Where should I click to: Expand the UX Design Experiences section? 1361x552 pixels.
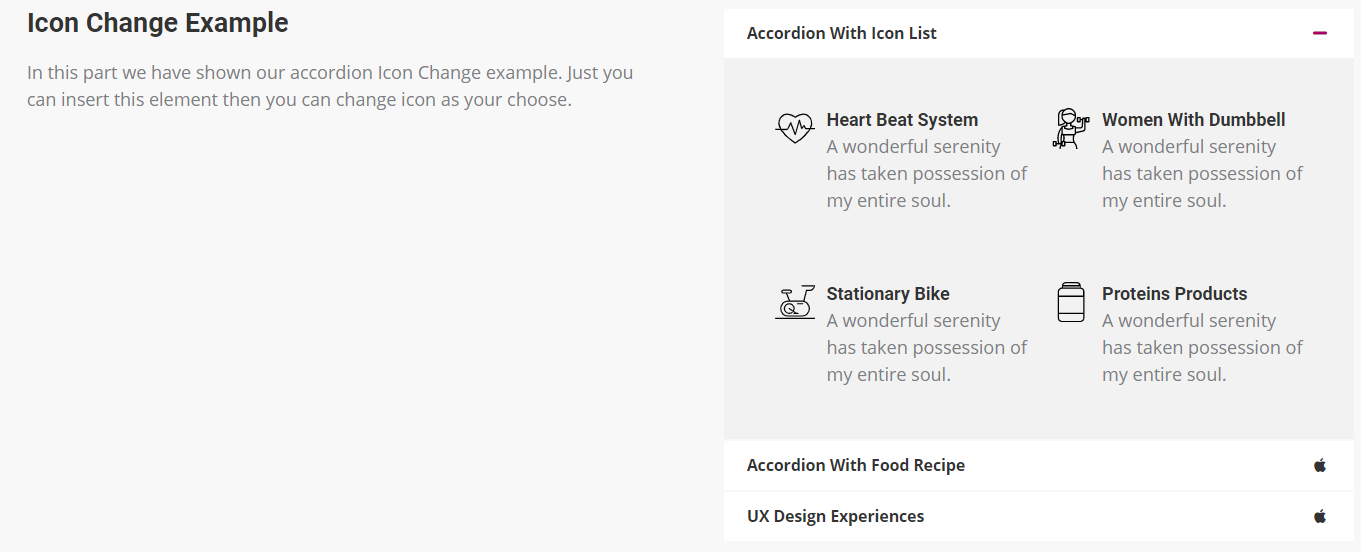pyautogui.click(x=835, y=516)
